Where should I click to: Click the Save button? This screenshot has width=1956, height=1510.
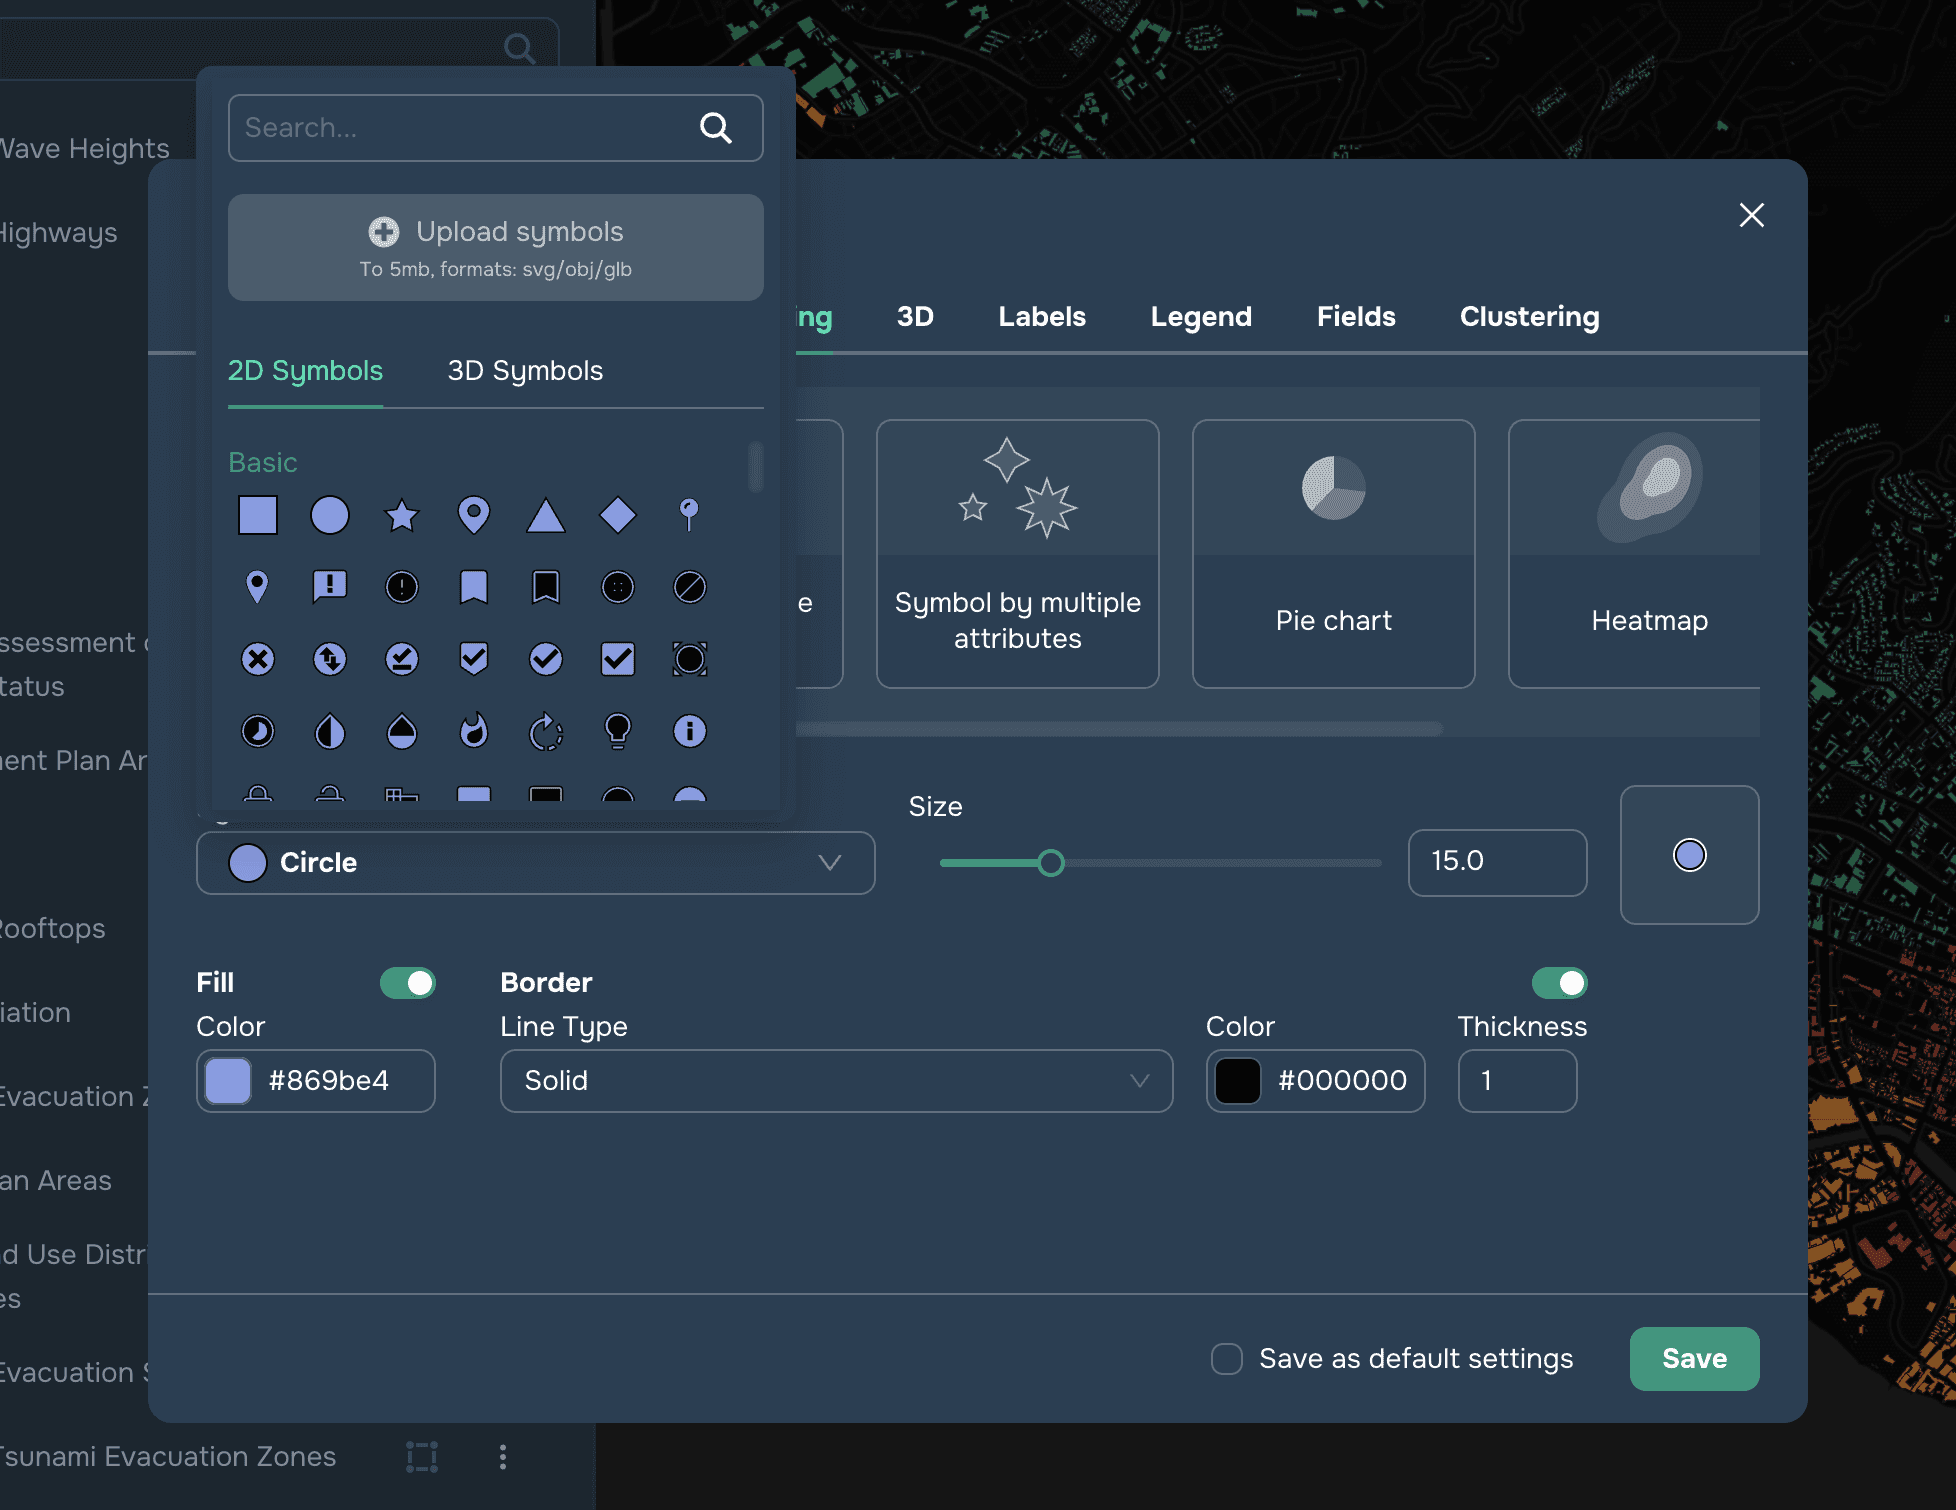(1694, 1359)
